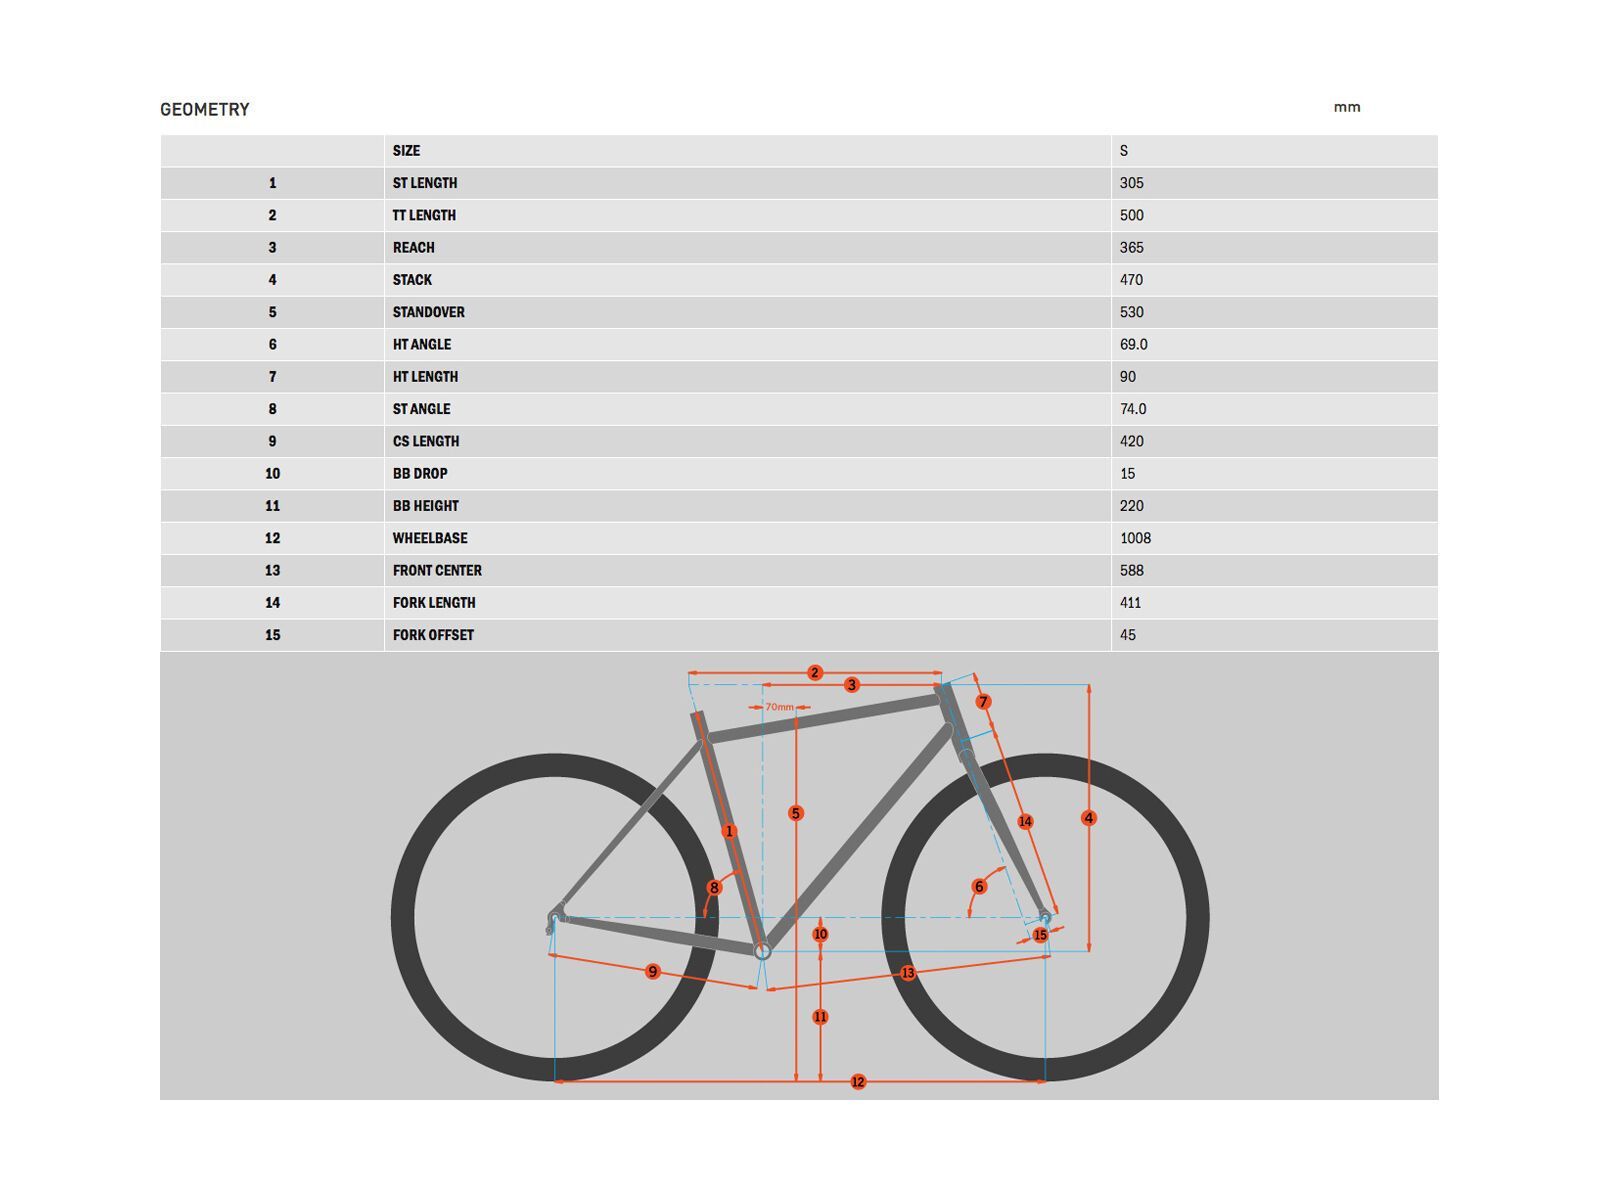The image size is (1600, 1200).
Task: Select the number 8 seat angle marker
Action: tap(714, 887)
